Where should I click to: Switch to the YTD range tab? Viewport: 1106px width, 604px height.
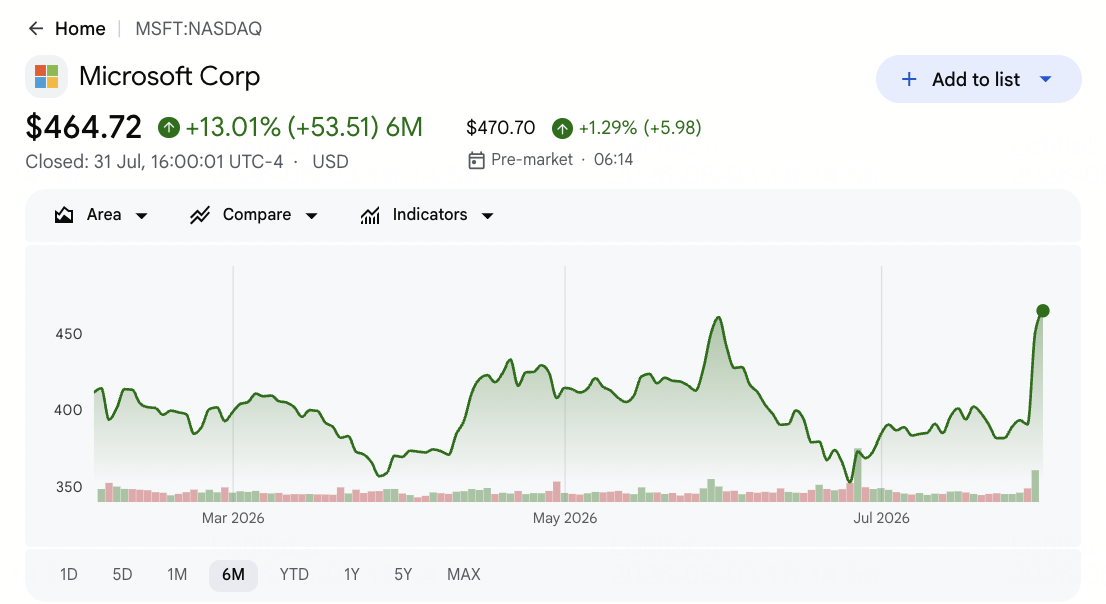tap(294, 574)
